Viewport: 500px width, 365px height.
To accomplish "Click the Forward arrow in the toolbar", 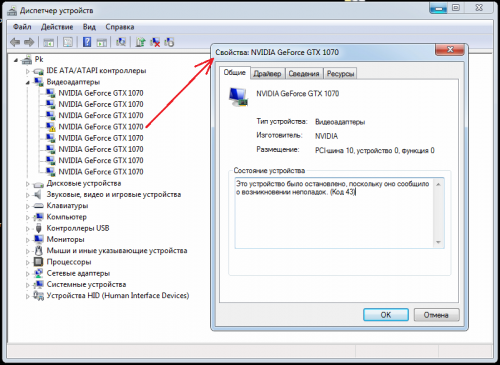I will pos(29,42).
